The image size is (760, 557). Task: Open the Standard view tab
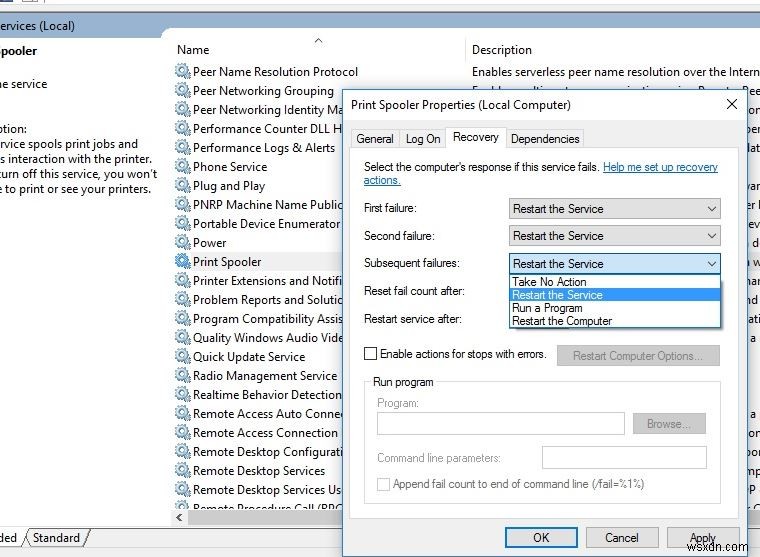(56, 538)
